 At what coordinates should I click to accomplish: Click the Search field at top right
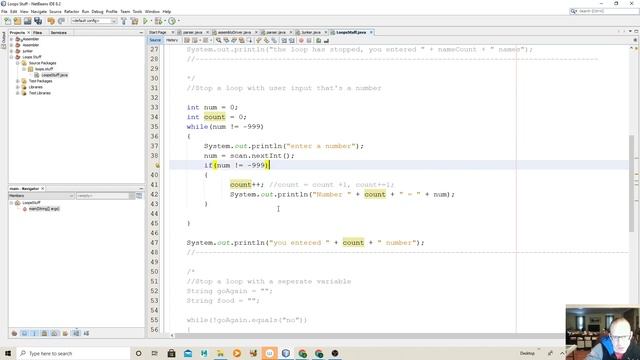604,11
